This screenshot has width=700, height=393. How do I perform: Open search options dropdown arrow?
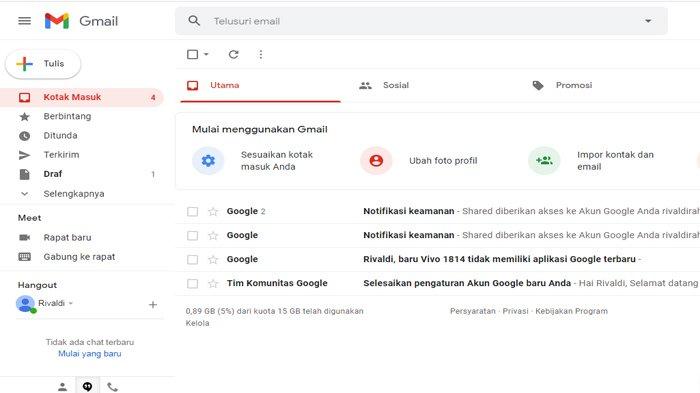[x=648, y=21]
